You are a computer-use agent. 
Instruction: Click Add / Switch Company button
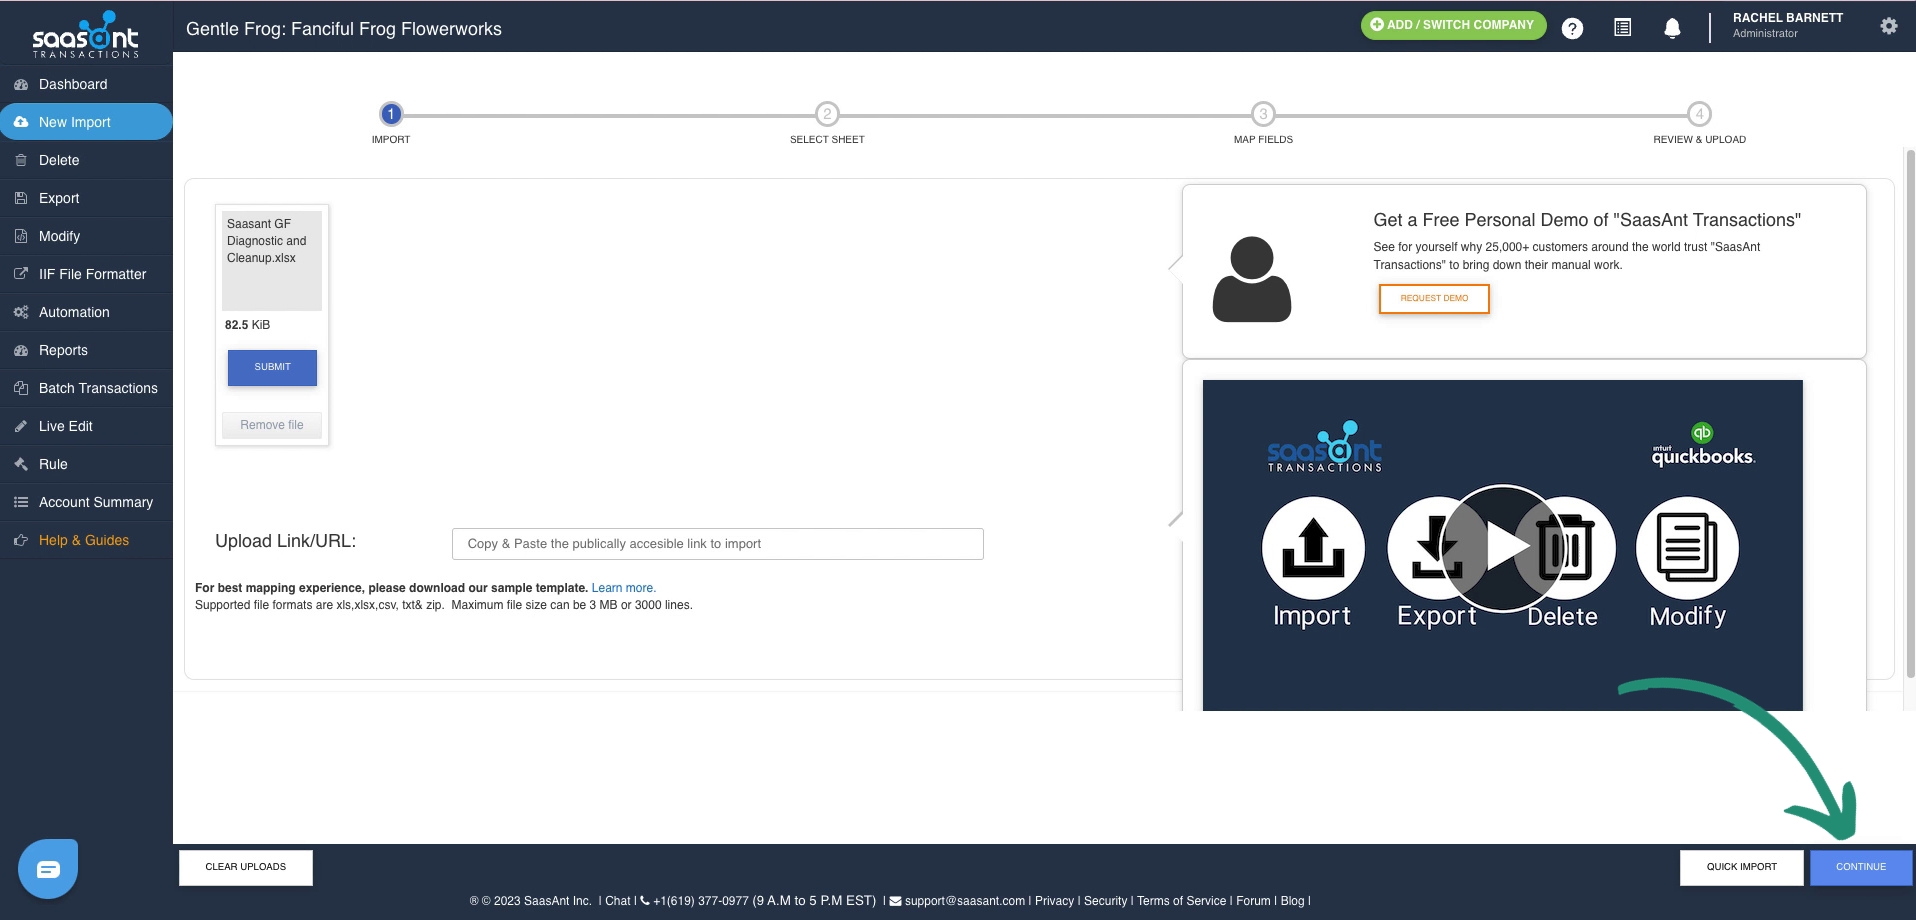[1453, 25]
